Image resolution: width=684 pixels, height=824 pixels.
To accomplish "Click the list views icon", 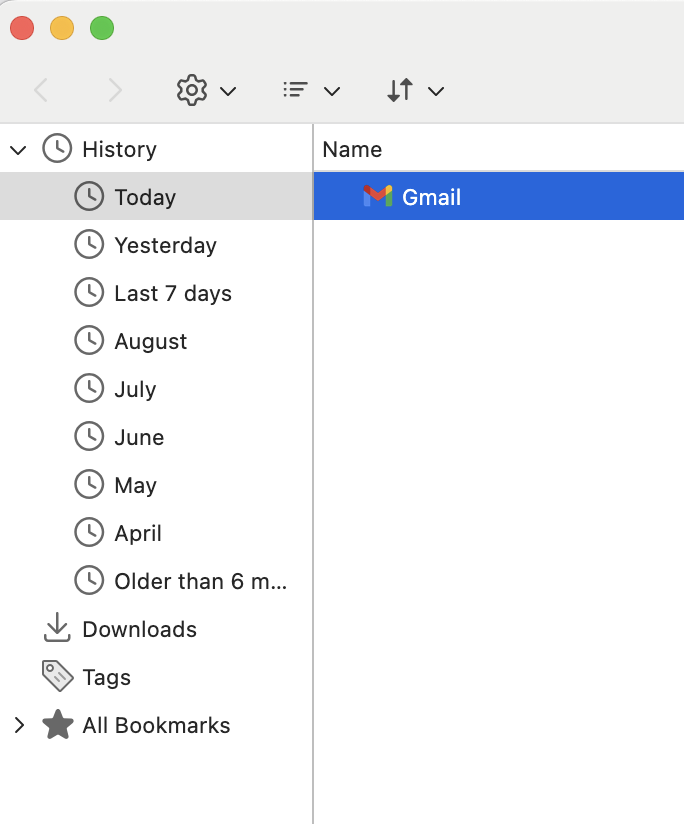I will point(295,90).
